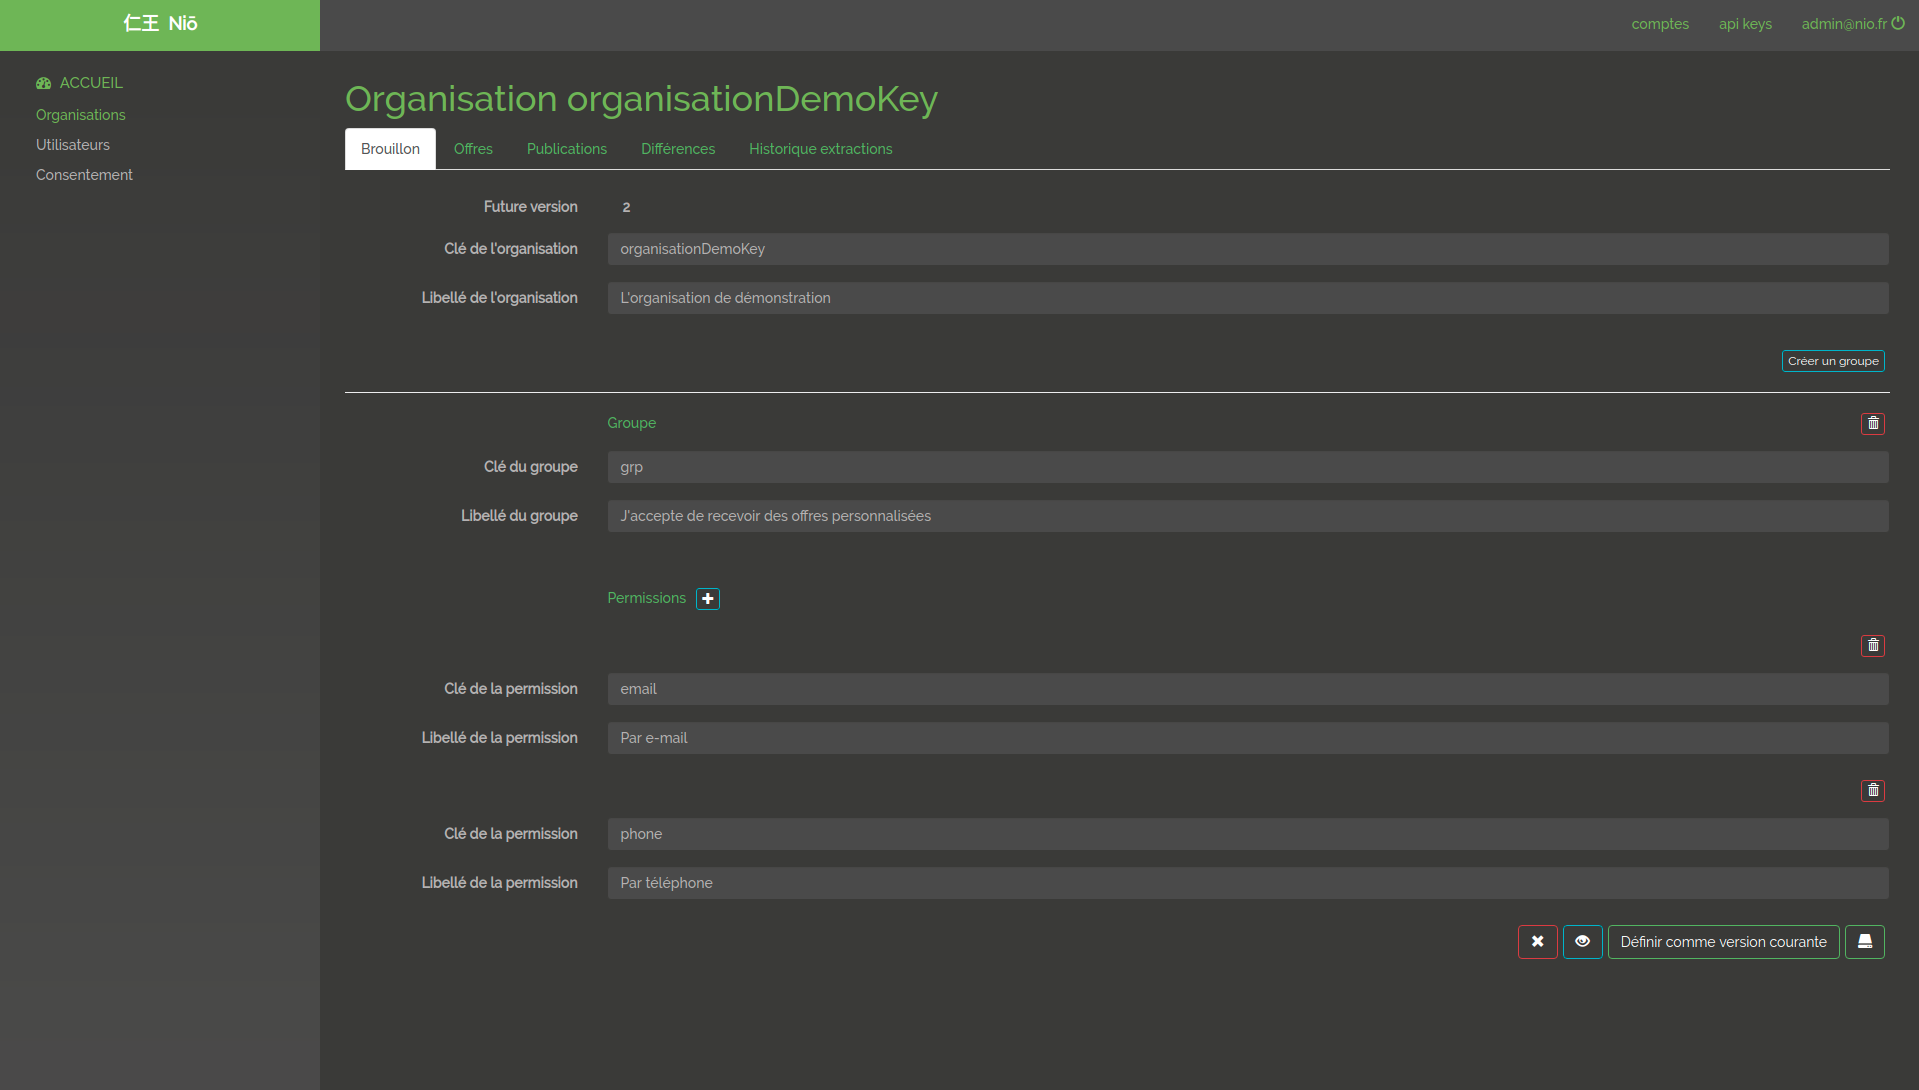
Task: Click the 'Libellé de l'organisation' input field
Action: [1247, 298]
